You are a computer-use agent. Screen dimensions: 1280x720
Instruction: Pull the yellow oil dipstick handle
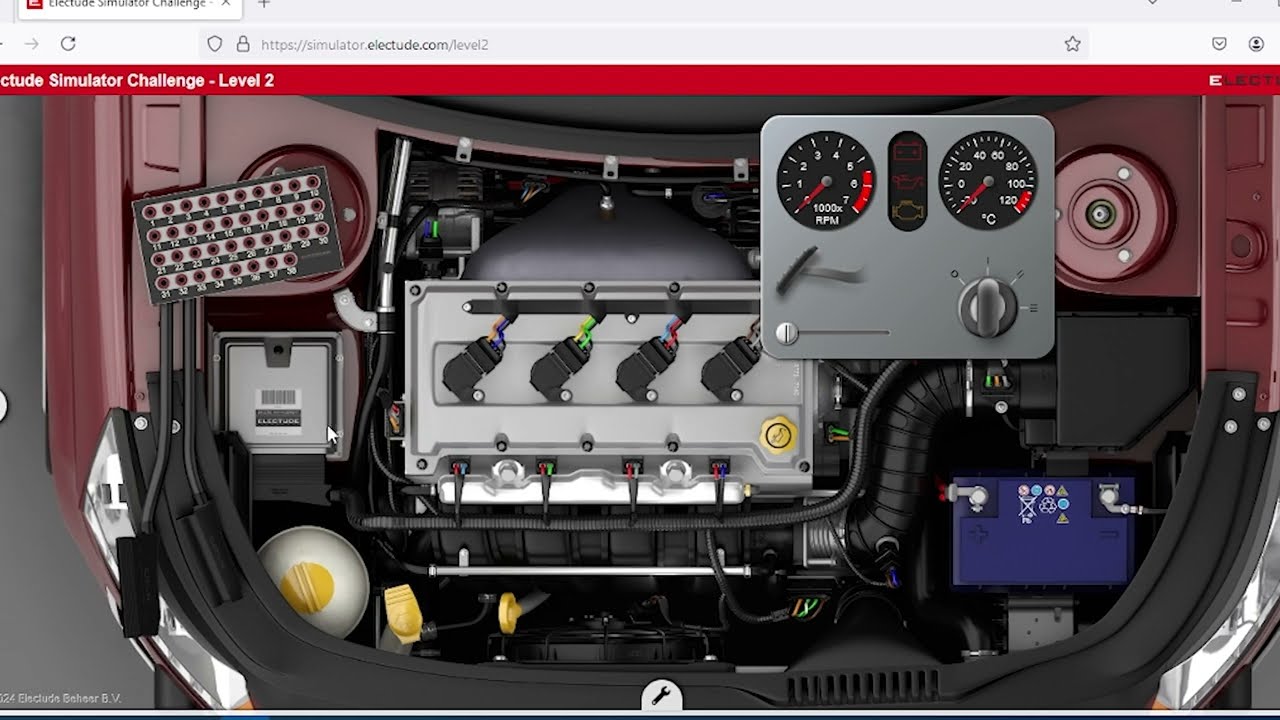coord(511,612)
